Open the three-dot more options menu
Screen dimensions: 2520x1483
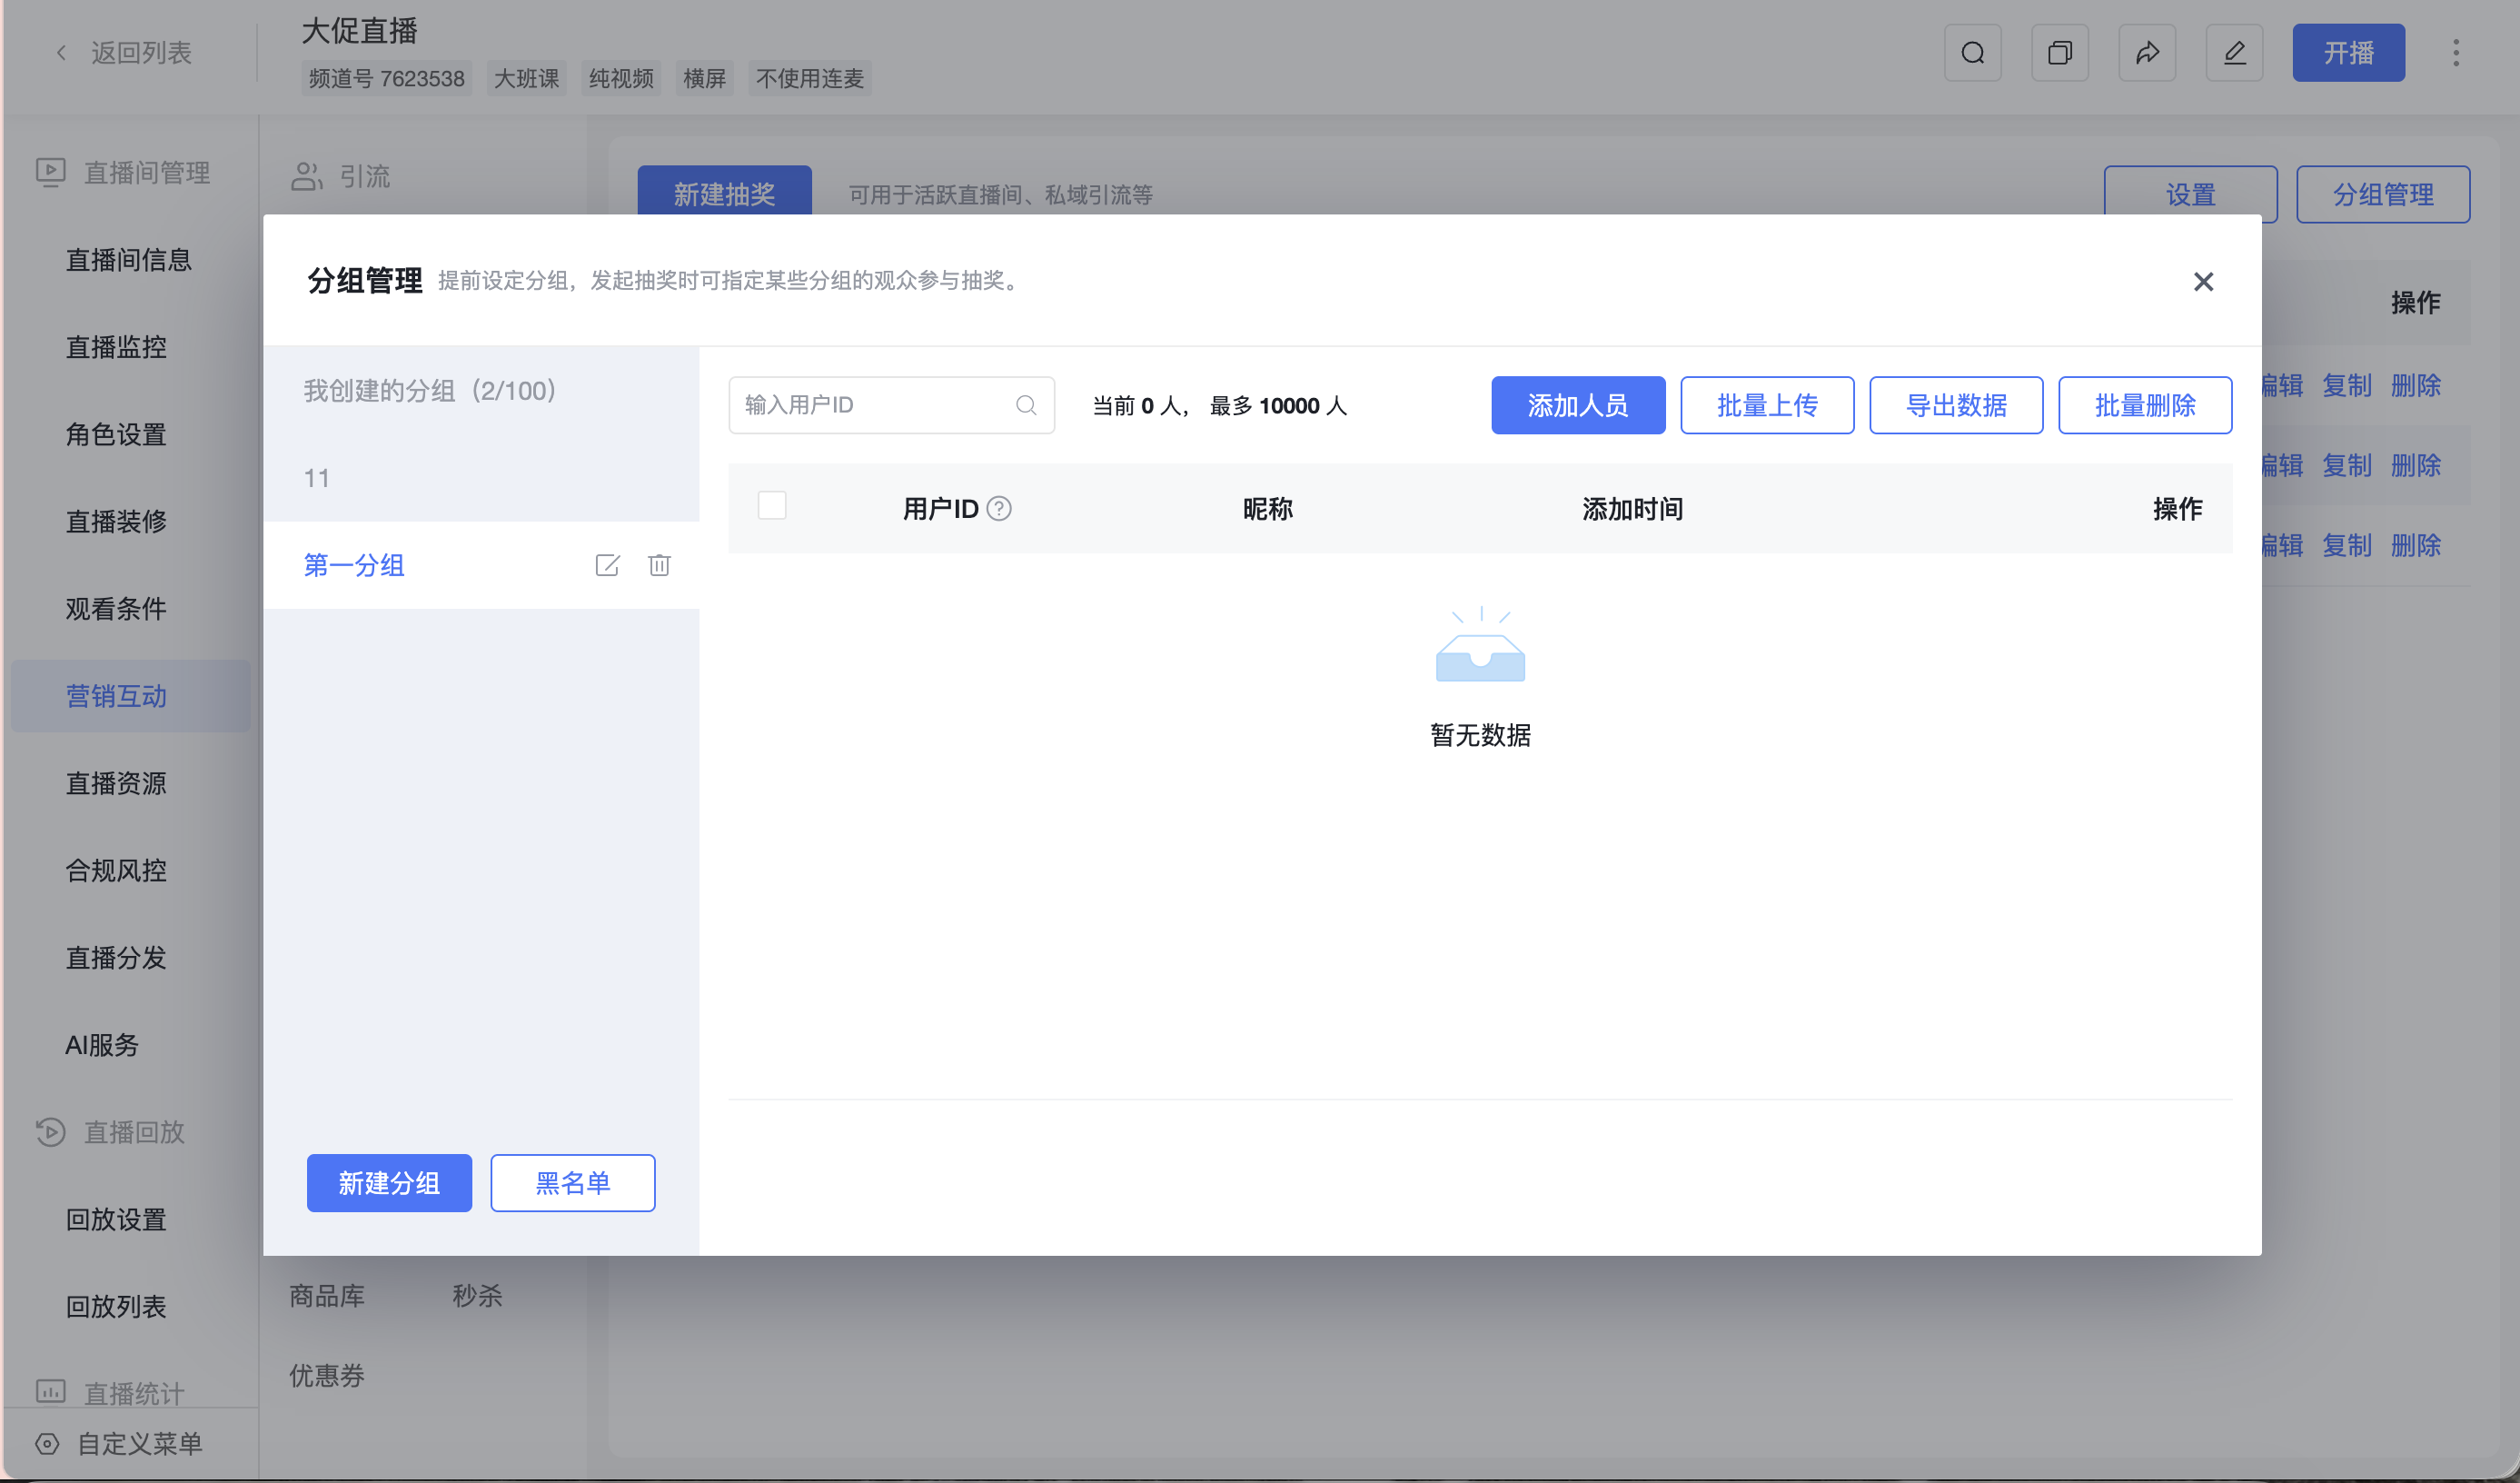tap(2456, 53)
